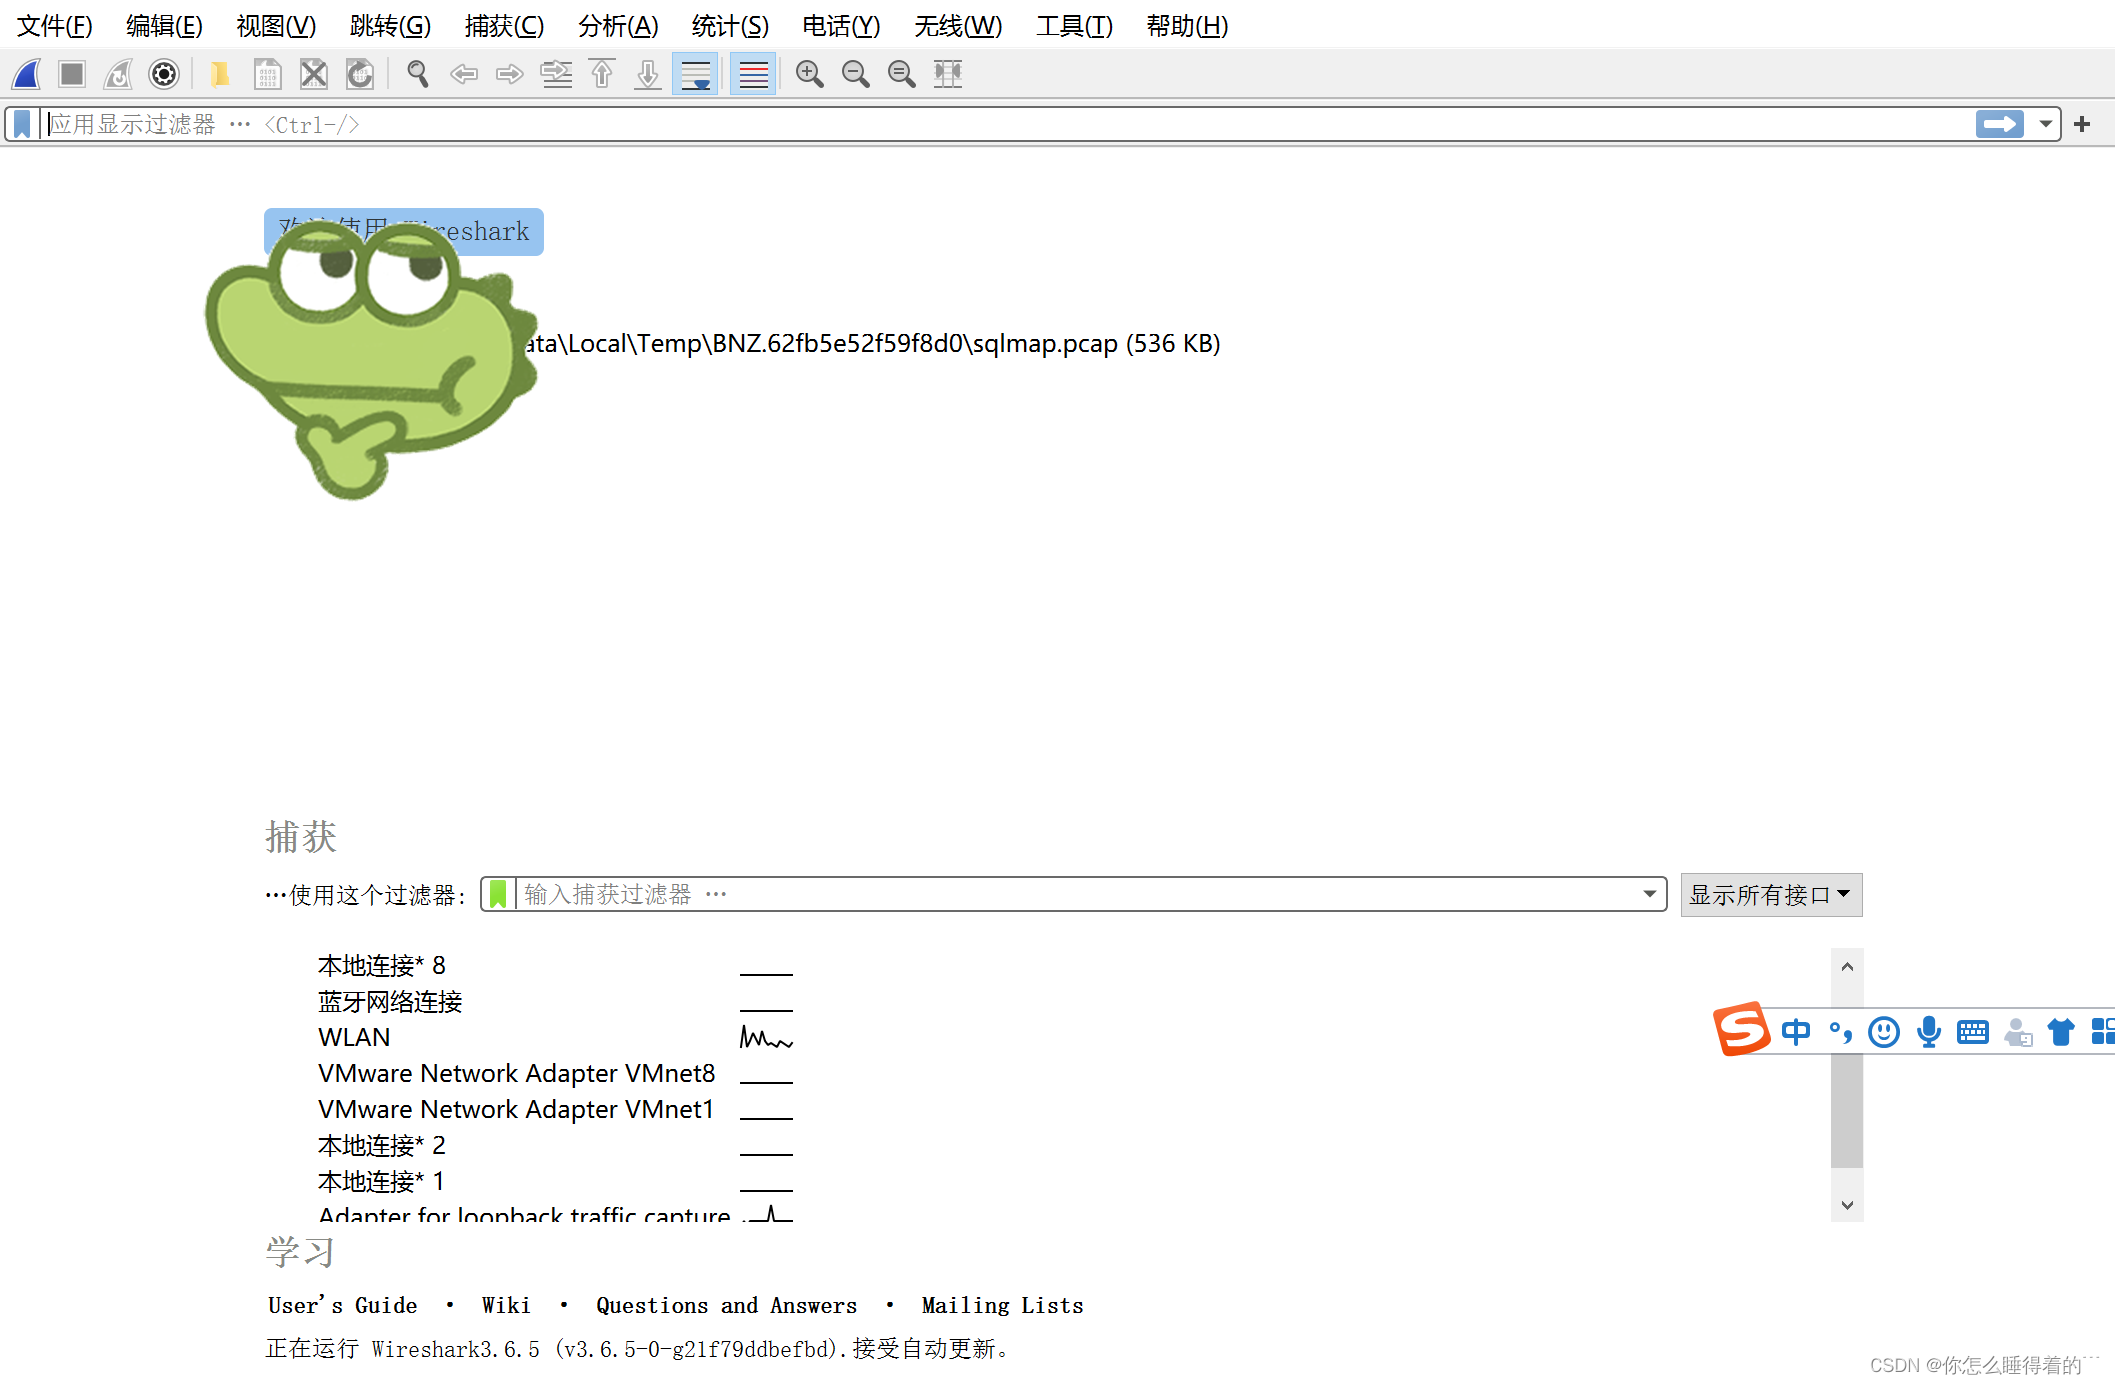Click the display filter input field
2115x1384 pixels.
pyautogui.click(x=1008, y=124)
